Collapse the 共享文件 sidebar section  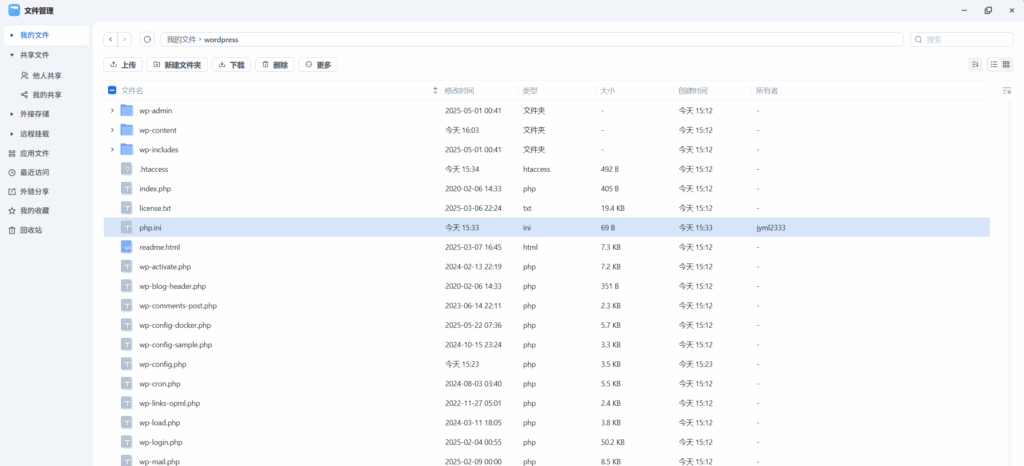point(11,55)
